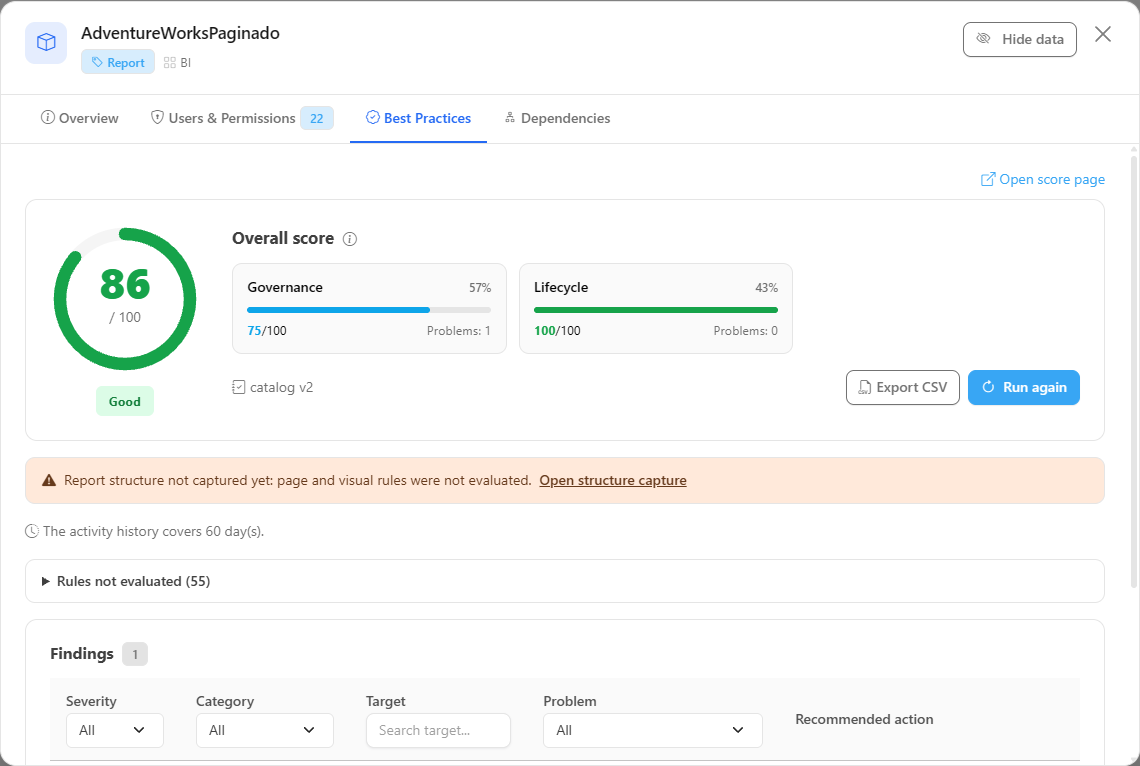Click the Report tag badge
1140x766 pixels.
click(118, 63)
